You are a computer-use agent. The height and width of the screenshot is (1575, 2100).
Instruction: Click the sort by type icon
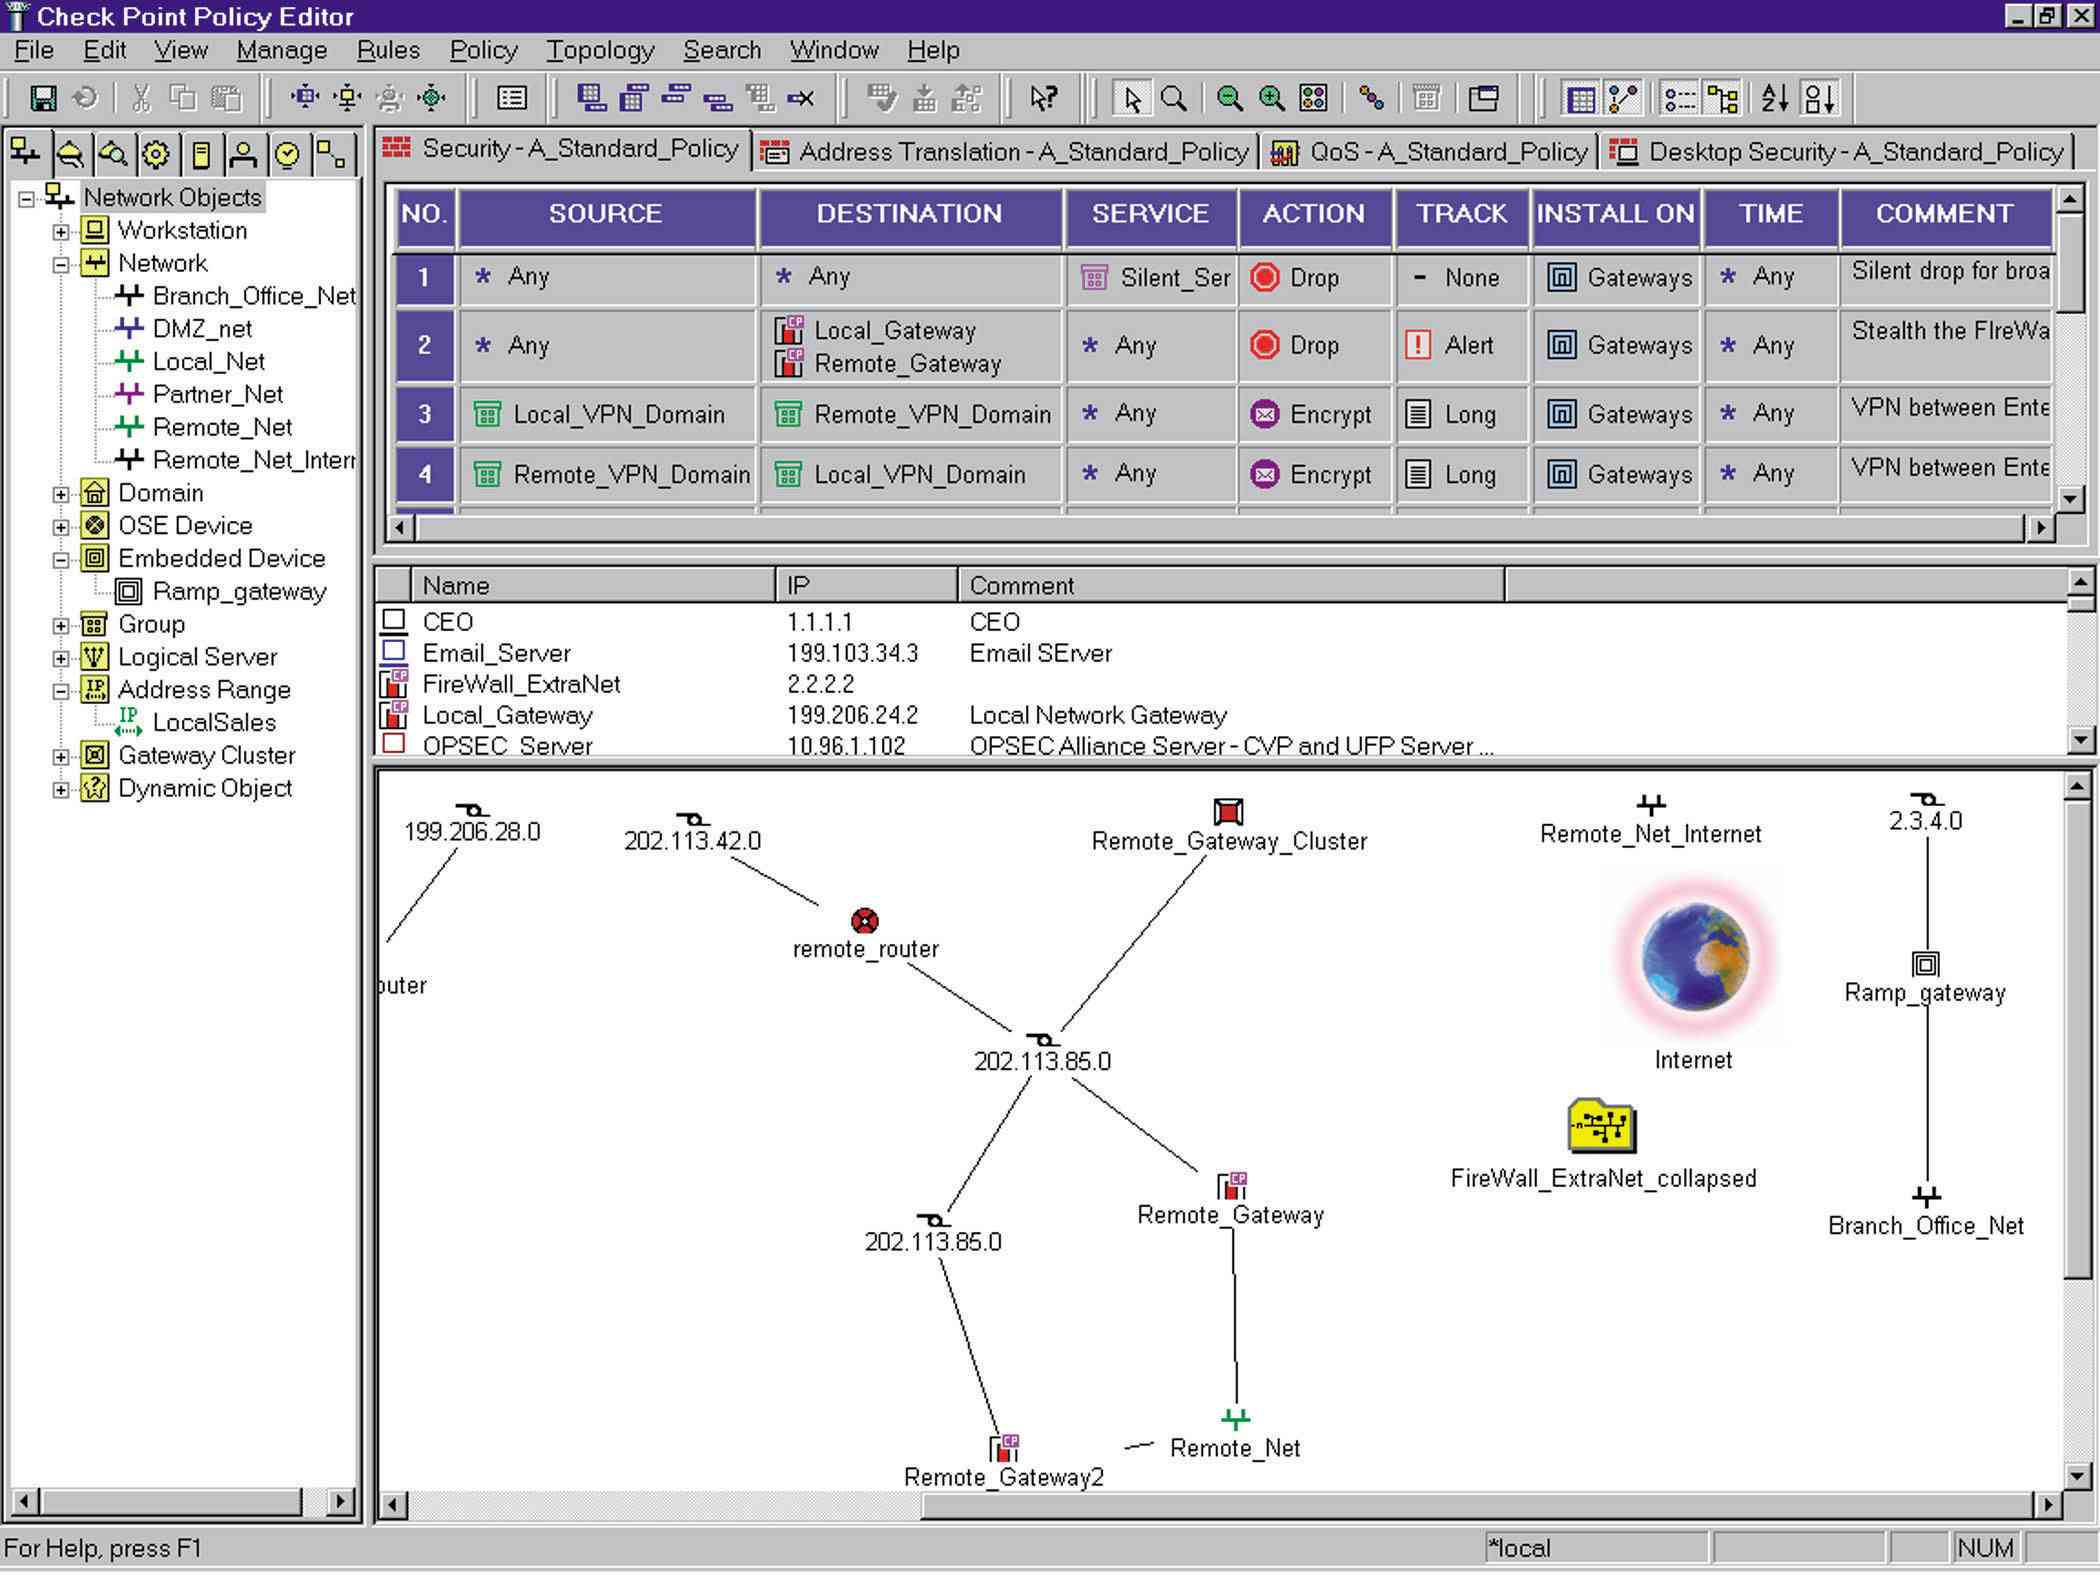[x=1819, y=98]
